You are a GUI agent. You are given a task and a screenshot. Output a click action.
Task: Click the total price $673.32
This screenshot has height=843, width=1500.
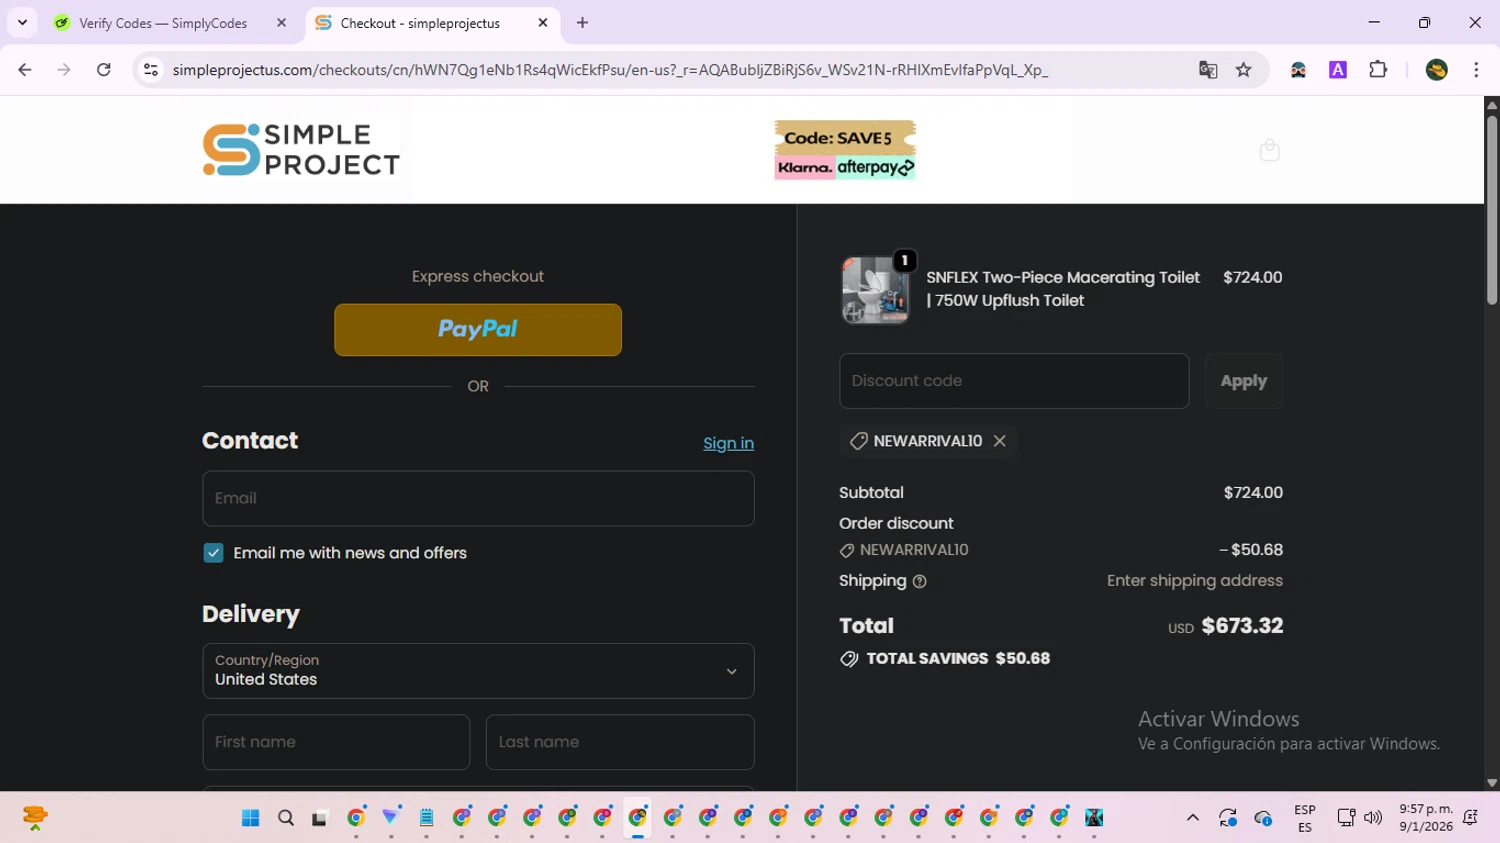(x=1242, y=626)
